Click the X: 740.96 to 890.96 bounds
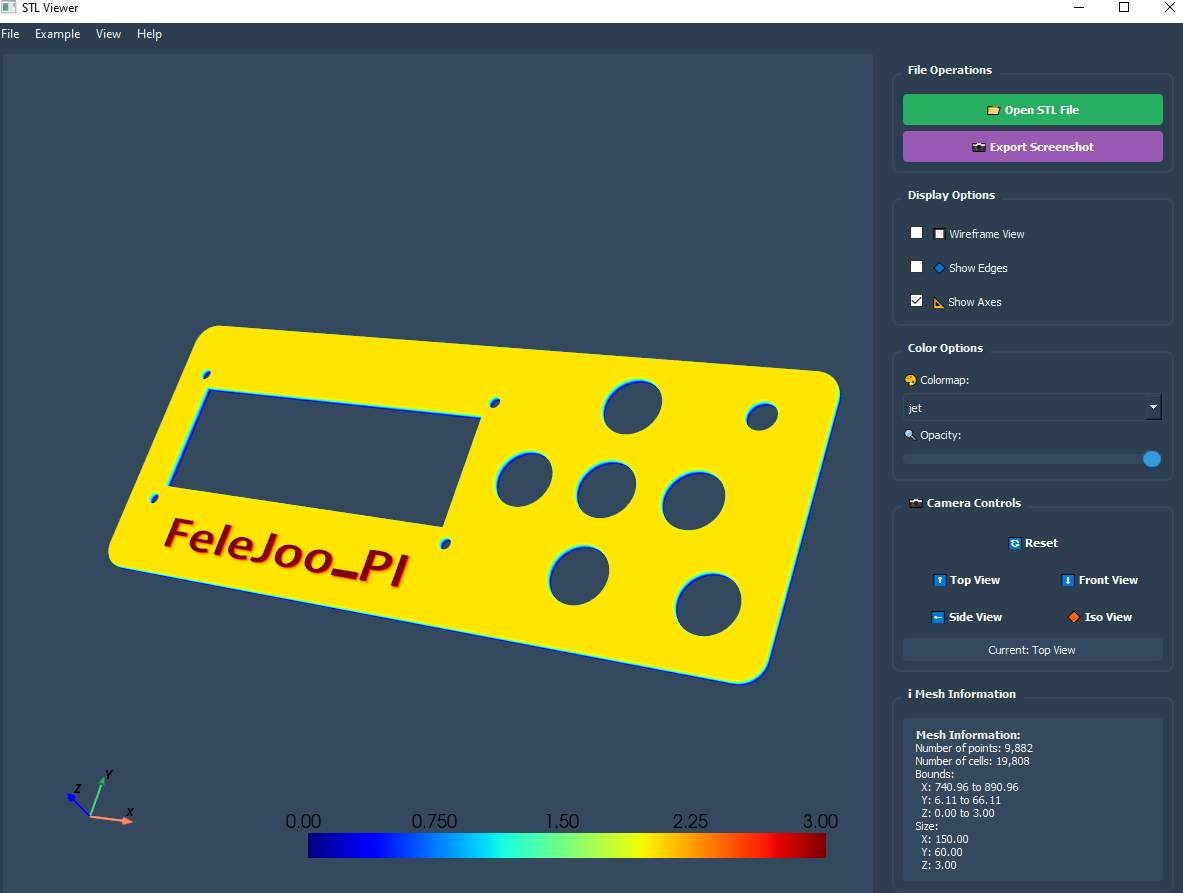Viewport: 1183px width, 893px height. coord(969,787)
